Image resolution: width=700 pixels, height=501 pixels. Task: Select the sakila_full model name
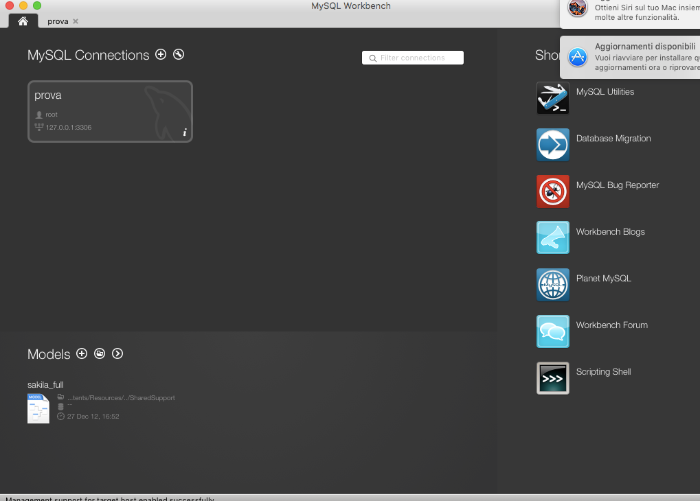(x=45, y=384)
